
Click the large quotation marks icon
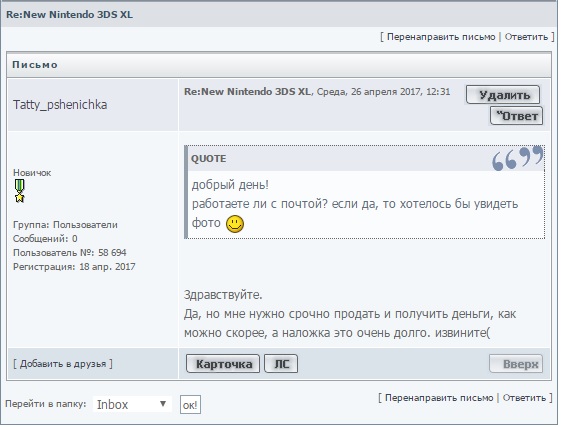point(517,158)
